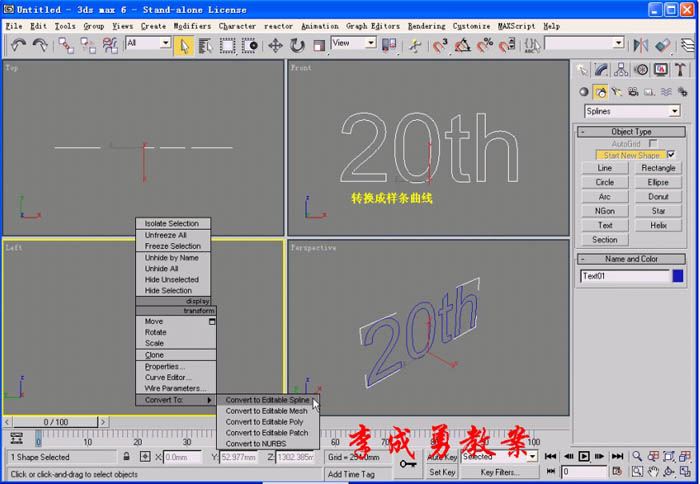700x484 pixels.
Task: Select Space Warps category icon
Action: tap(666, 92)
